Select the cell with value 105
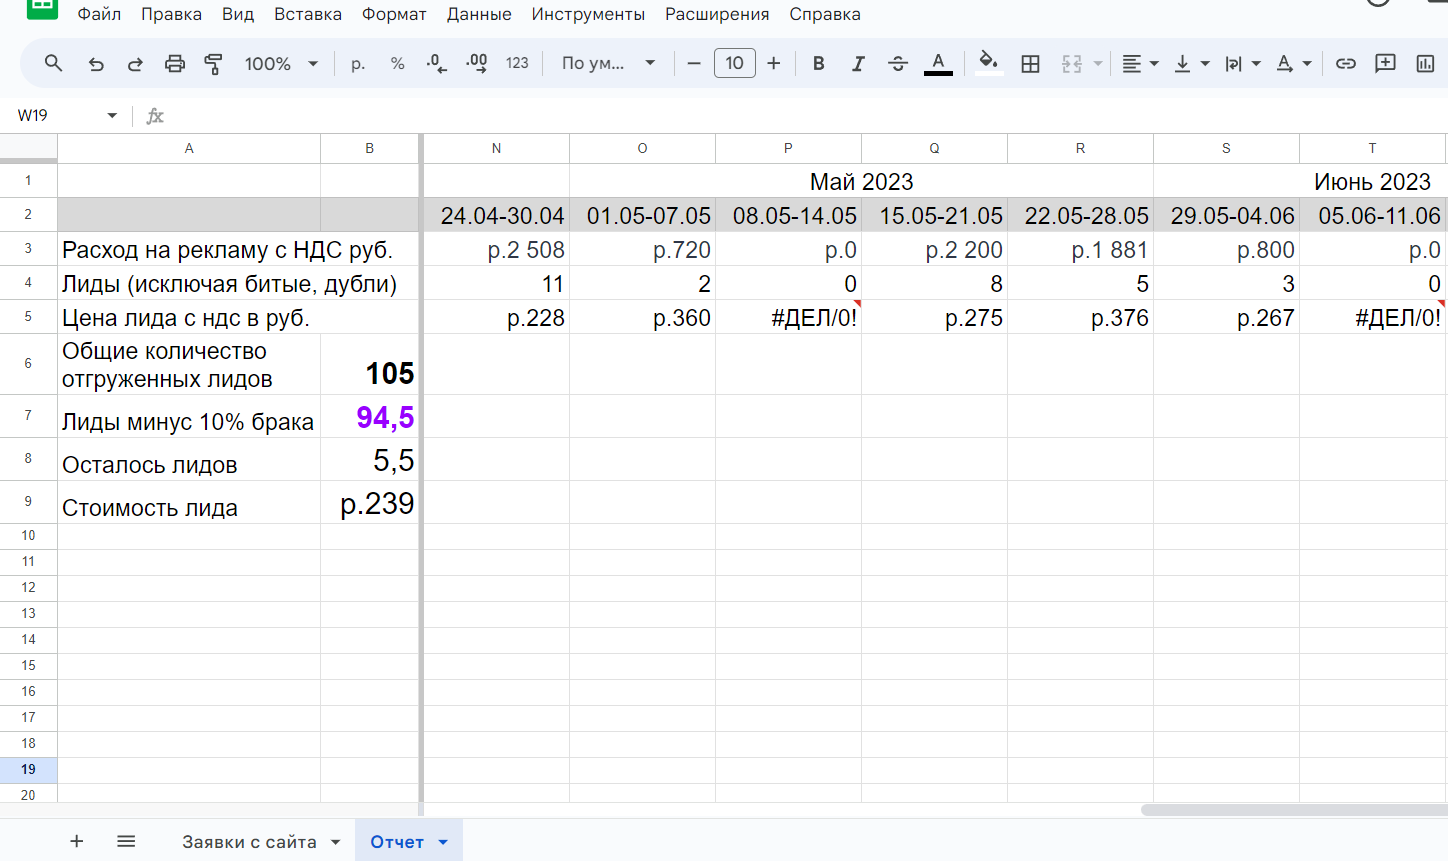This screenshot has height=861, width=1448. coord(369,364)
